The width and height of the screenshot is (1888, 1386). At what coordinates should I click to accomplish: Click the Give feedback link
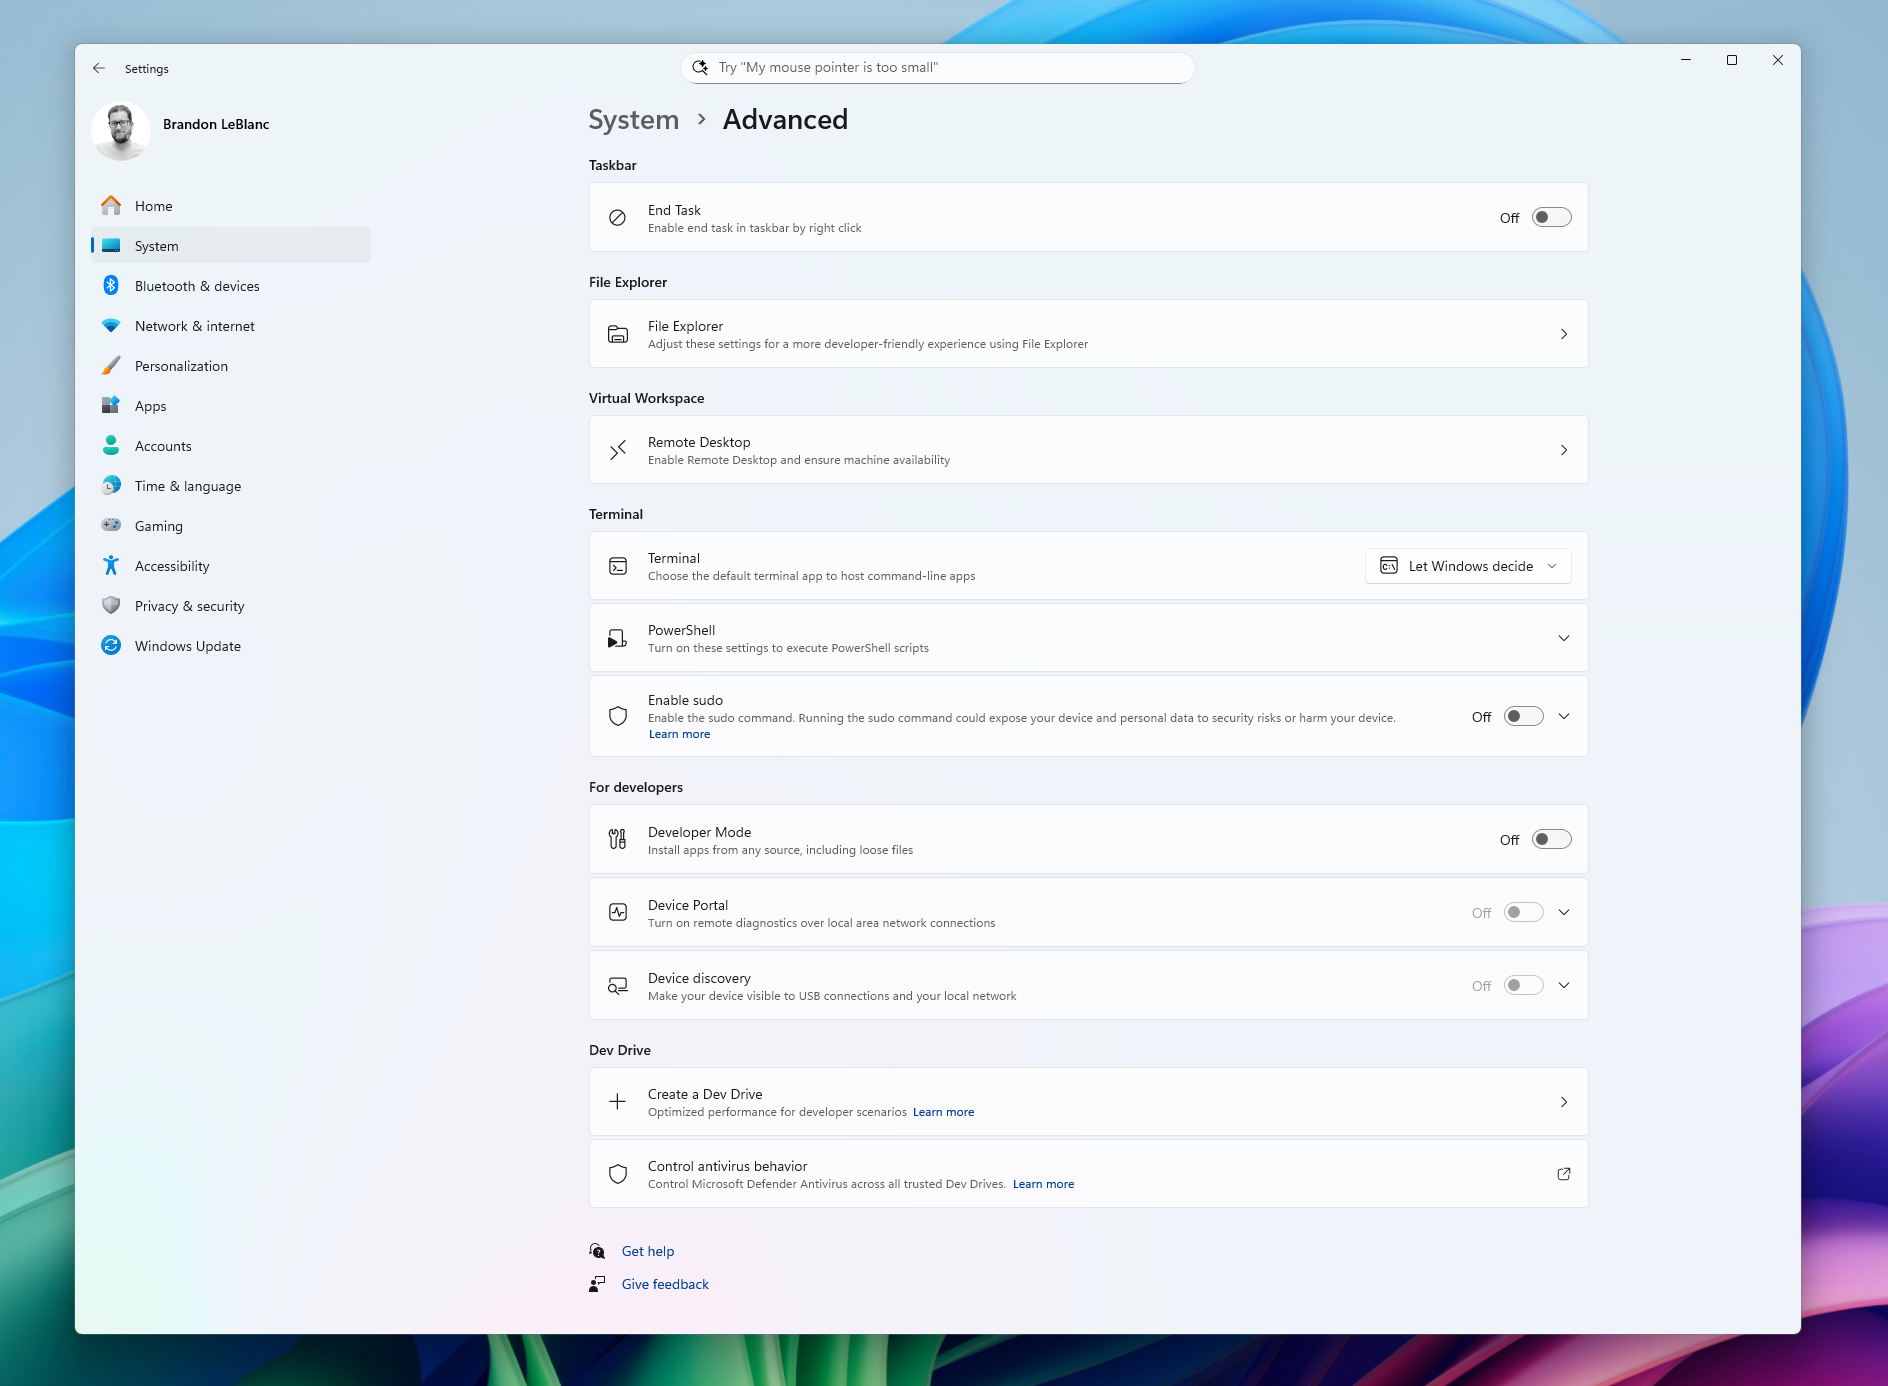[x=664, y=1283]
